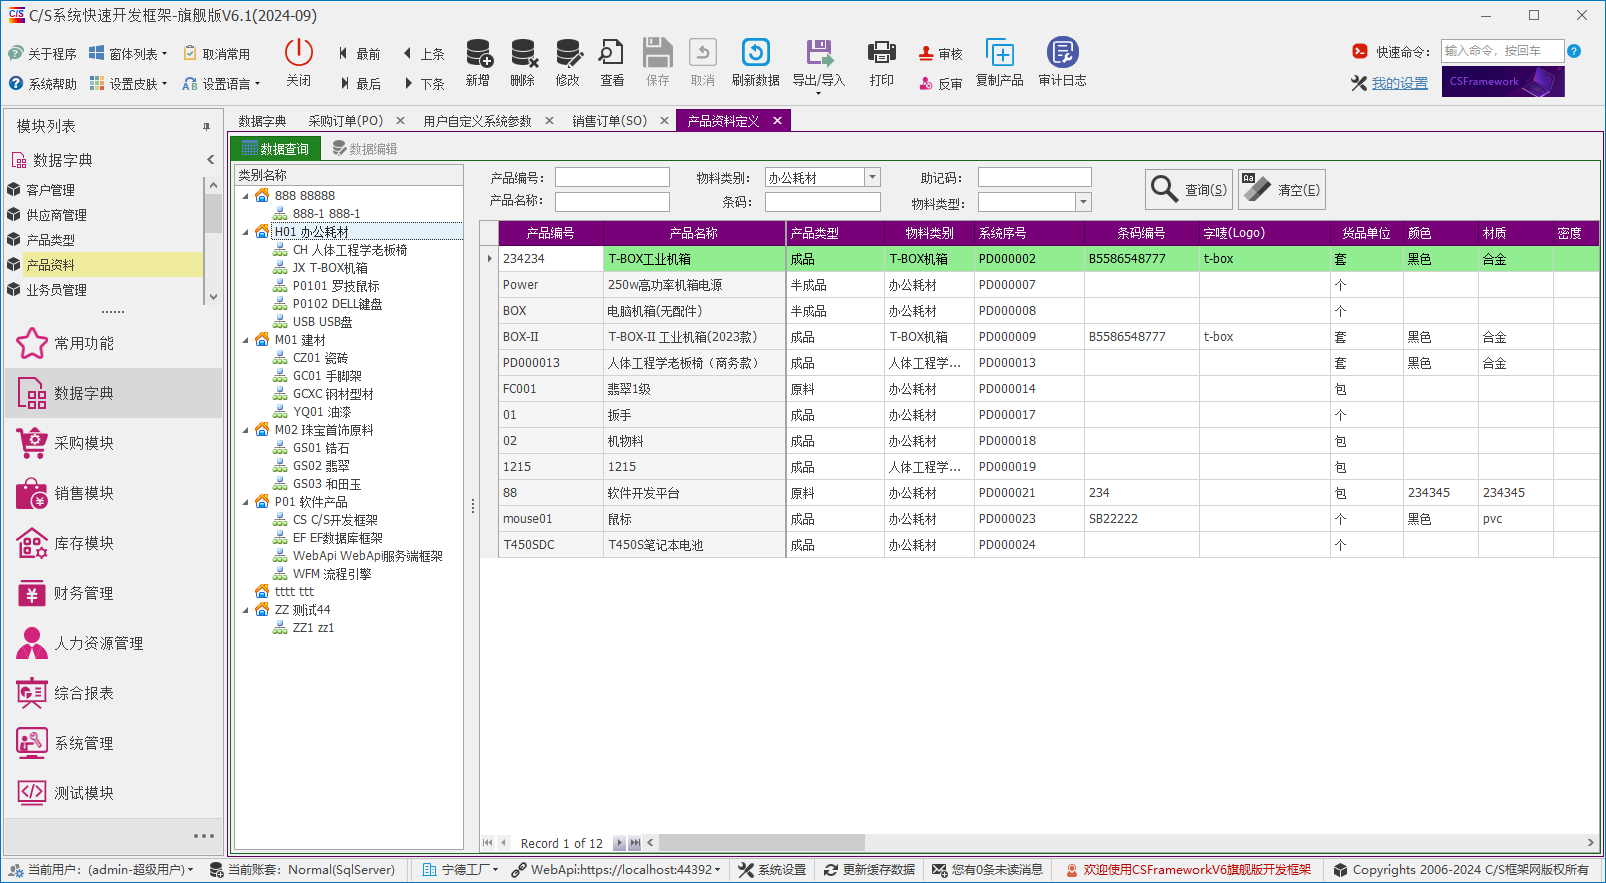Click the 刷新数据 refresh icon
The height and width of the screenshot is (883, 1606).
756,52
